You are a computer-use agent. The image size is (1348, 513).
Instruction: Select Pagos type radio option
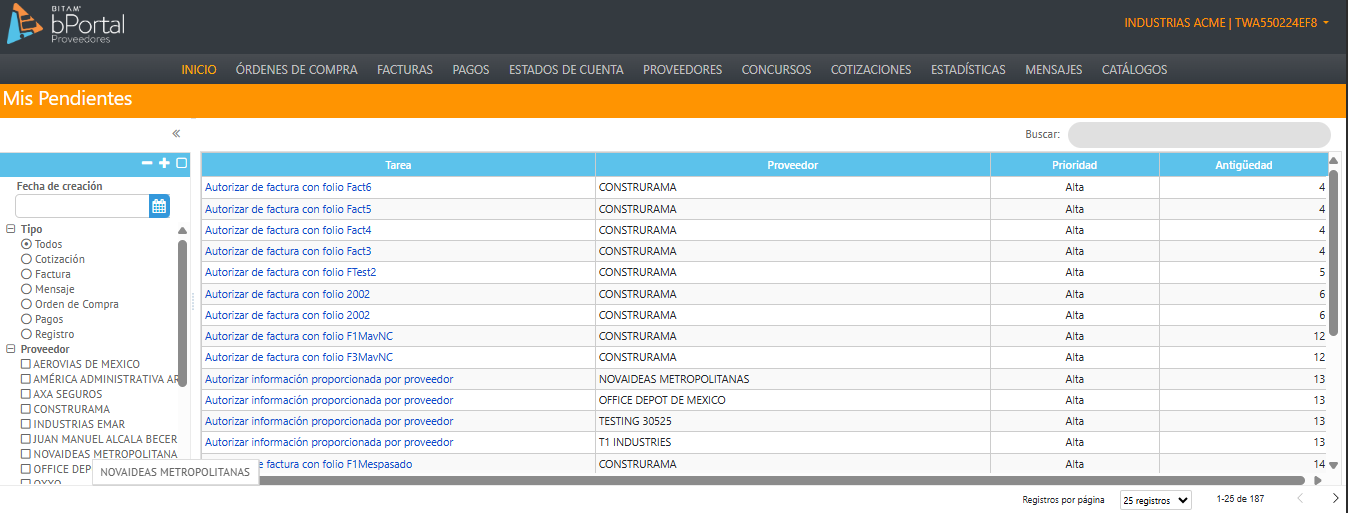coord(27,319)
